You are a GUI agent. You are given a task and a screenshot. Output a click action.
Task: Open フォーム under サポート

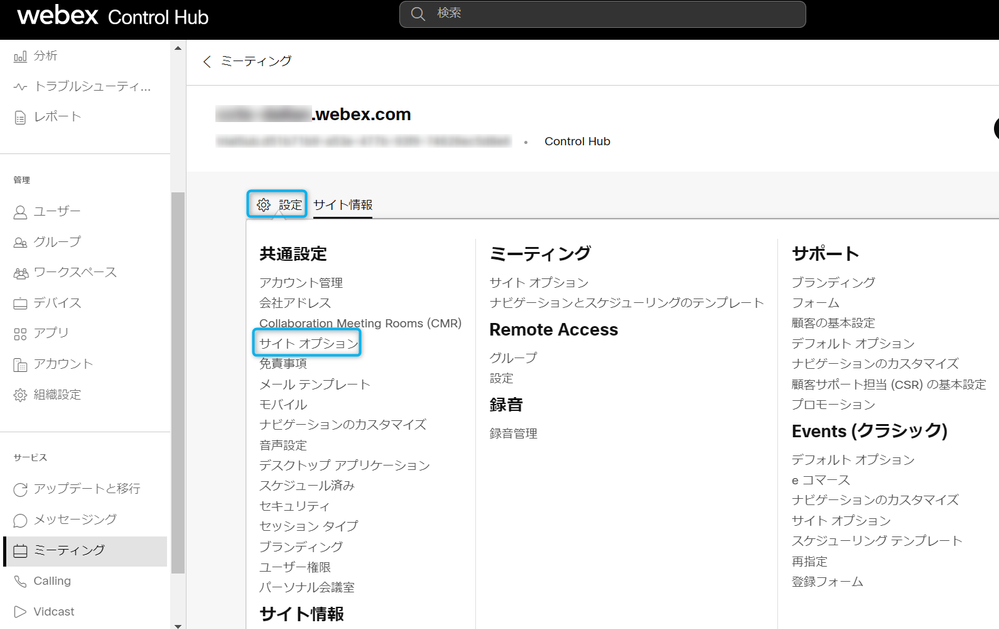(816, 303)
